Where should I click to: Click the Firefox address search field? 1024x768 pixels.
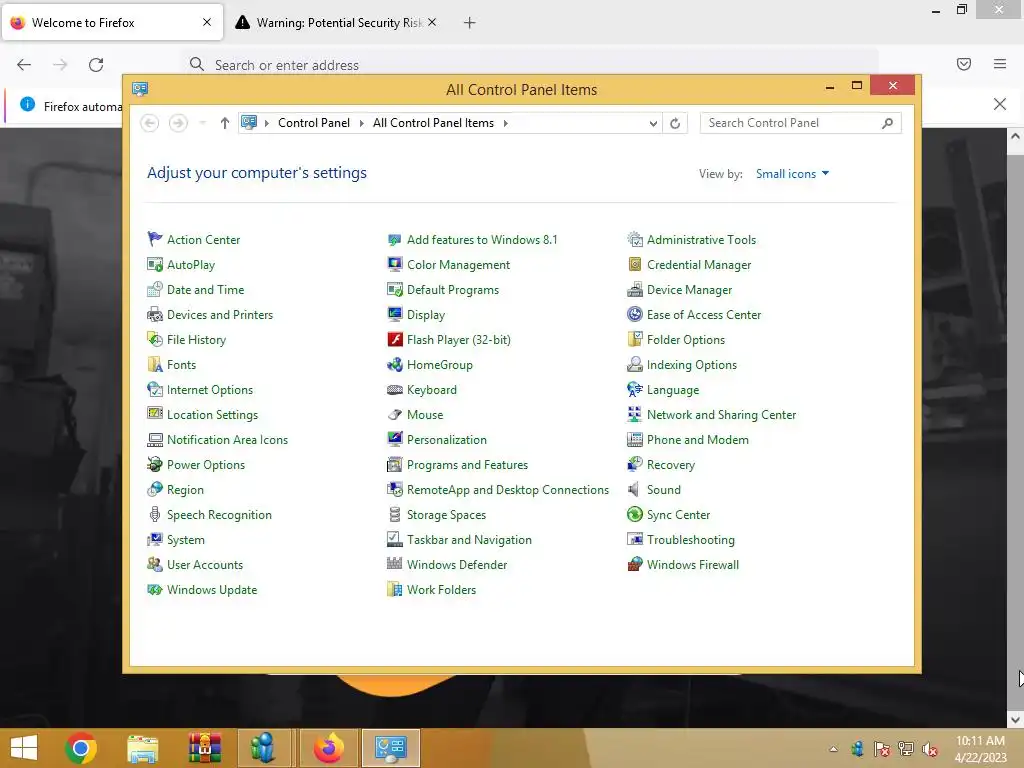point(530,65)
